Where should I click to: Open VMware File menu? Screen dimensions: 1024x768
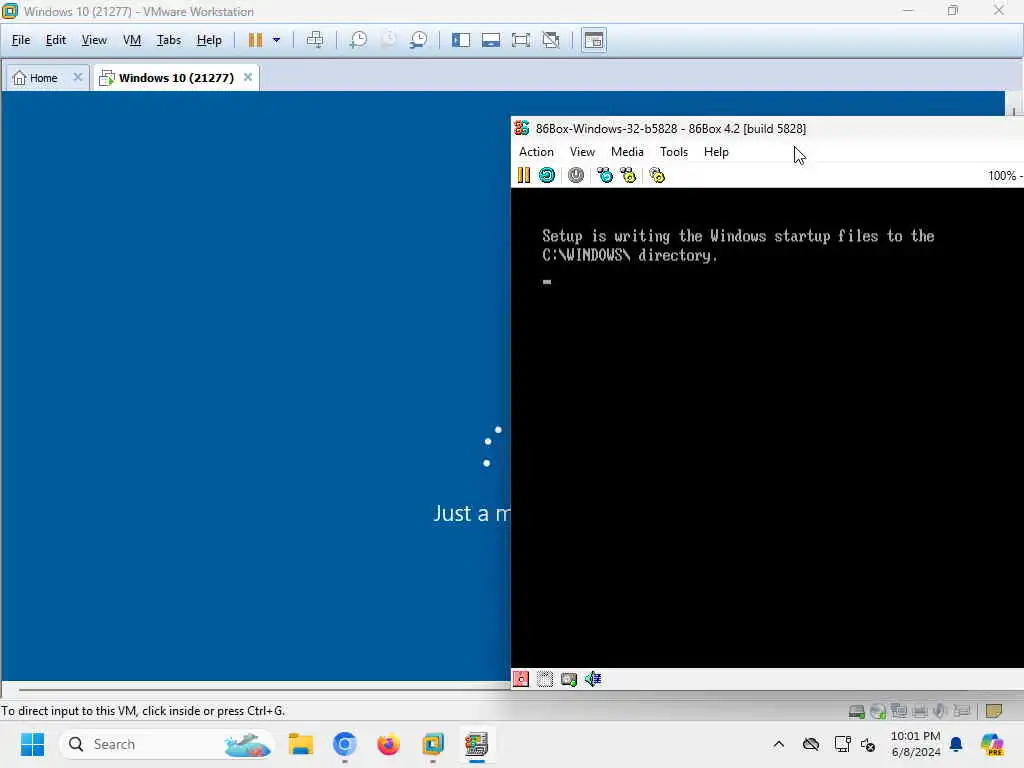tap(21, 40)
